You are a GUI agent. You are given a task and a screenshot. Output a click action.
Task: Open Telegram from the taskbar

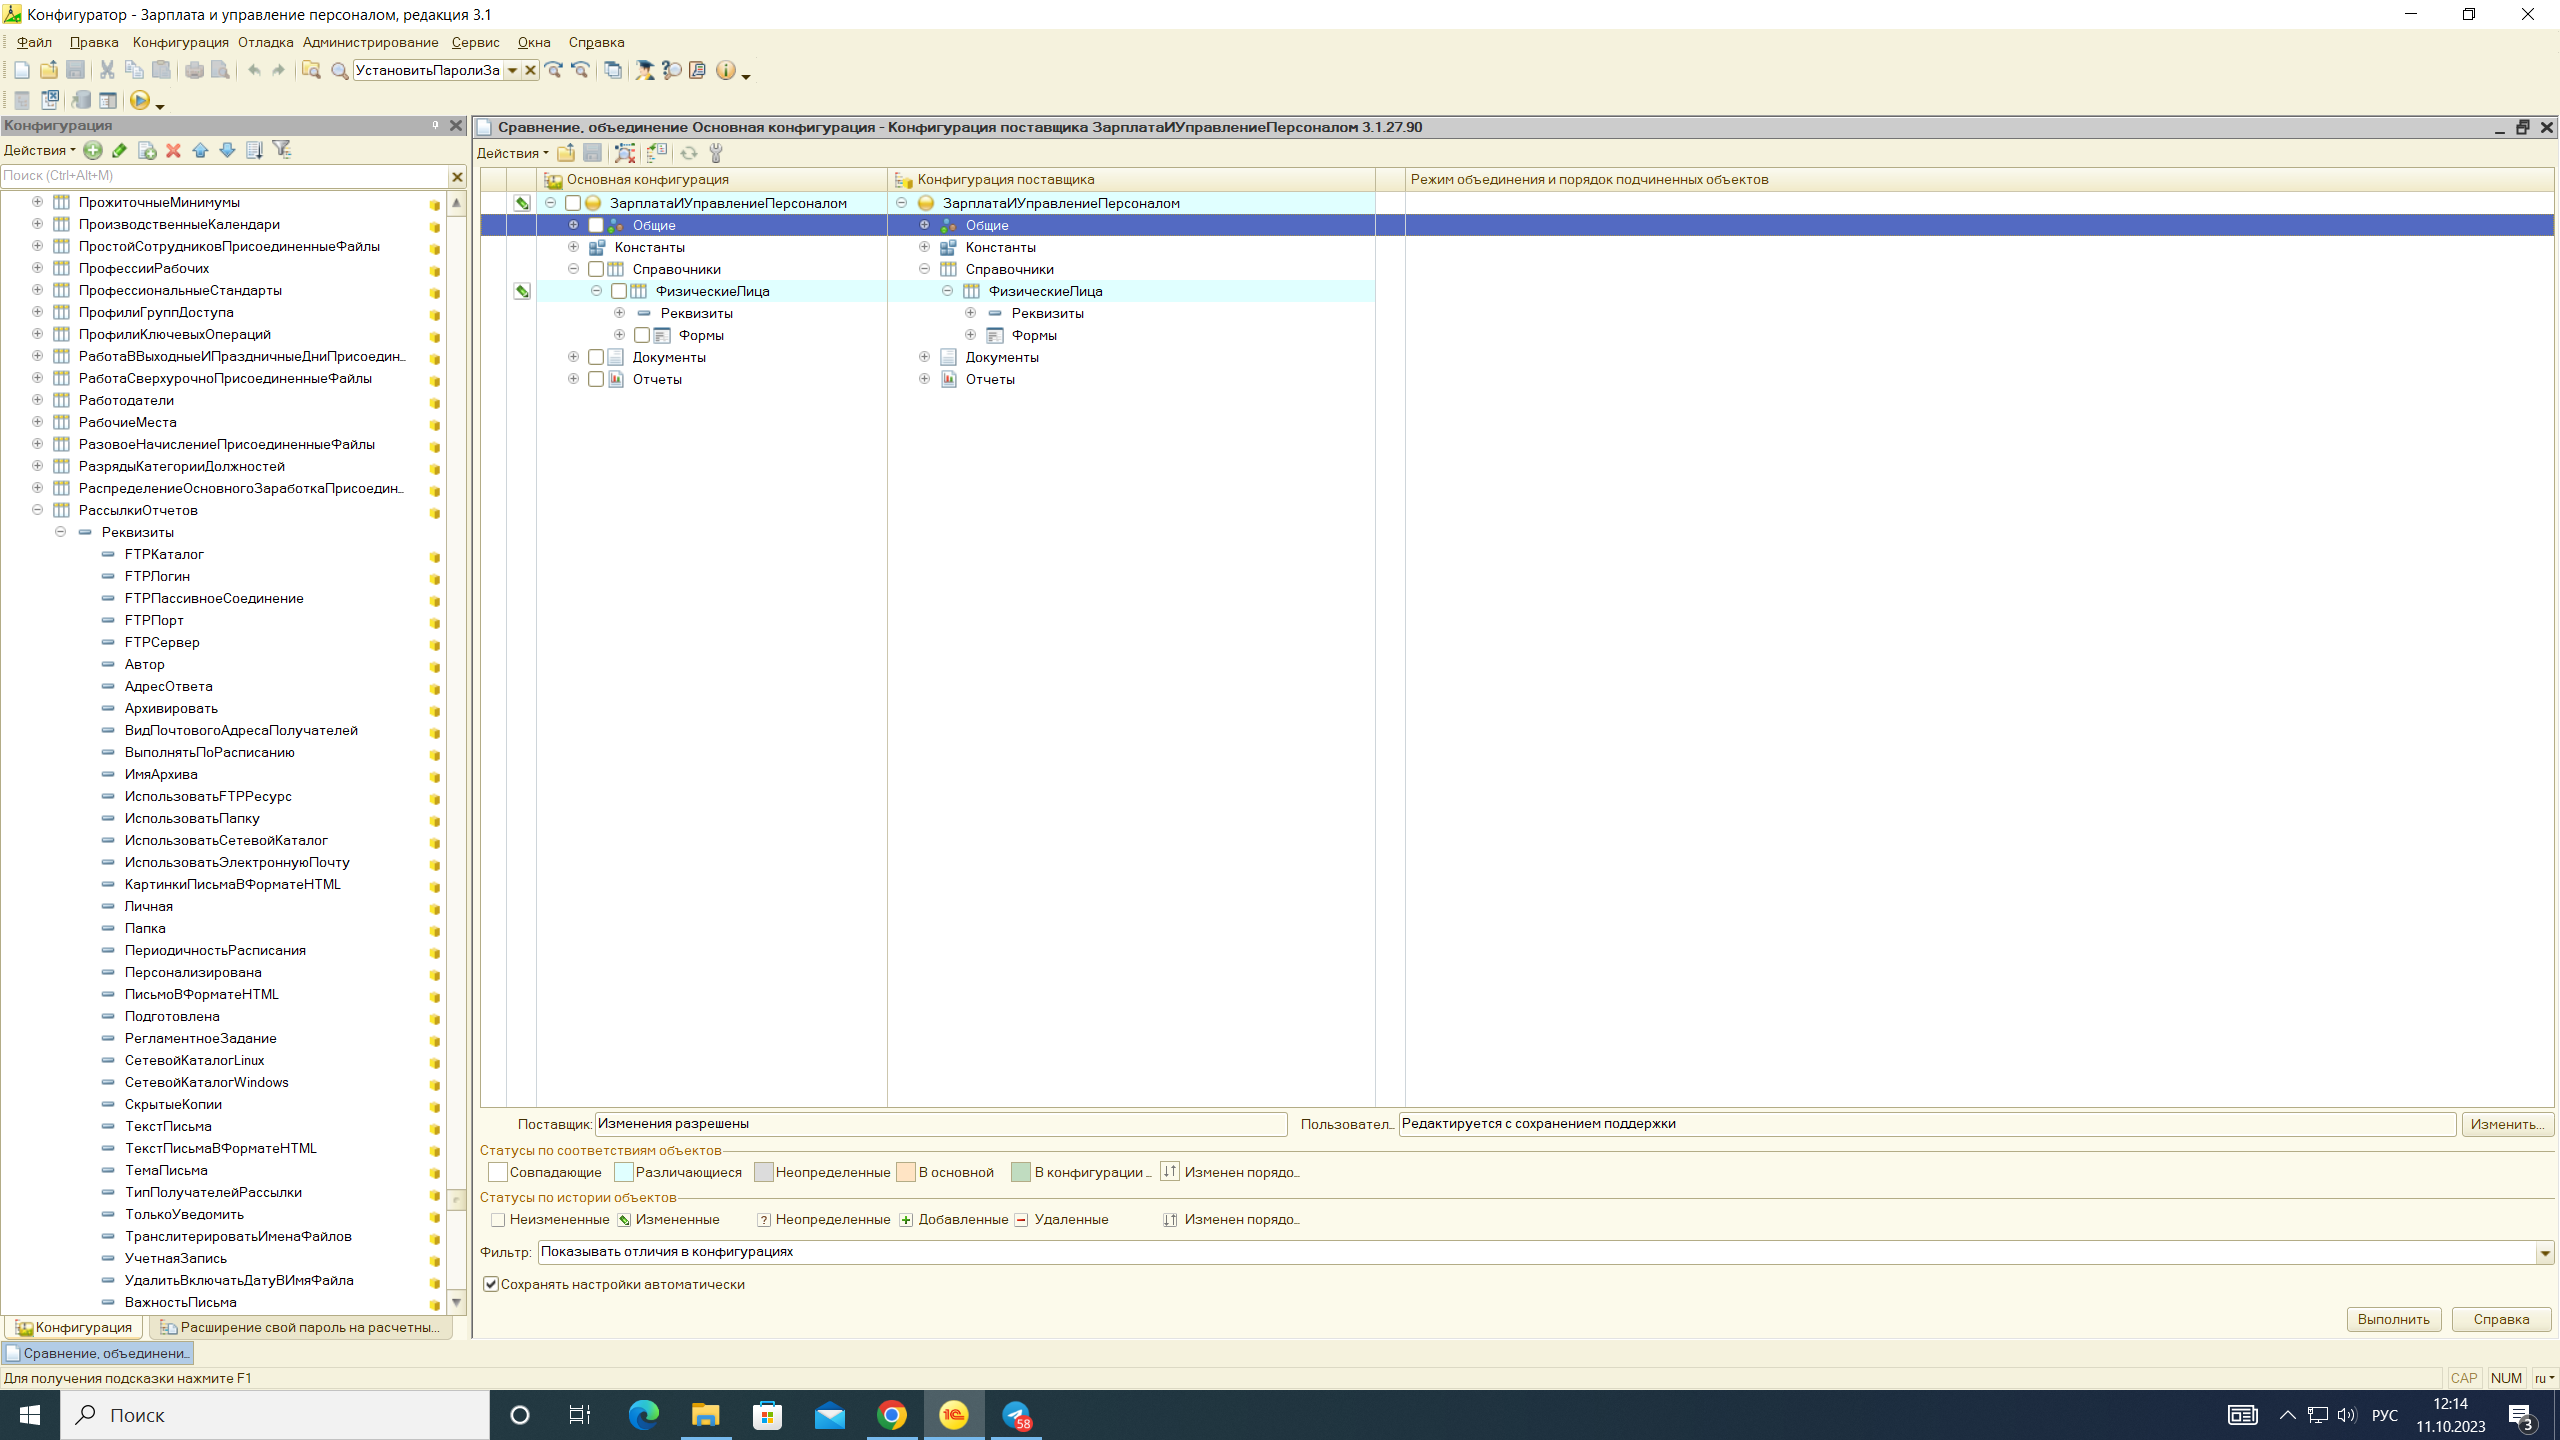(x=1016, y=1414)
